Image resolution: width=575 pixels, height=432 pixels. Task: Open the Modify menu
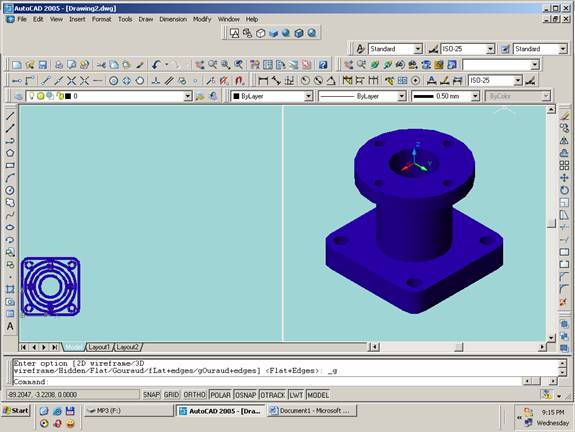202,19
